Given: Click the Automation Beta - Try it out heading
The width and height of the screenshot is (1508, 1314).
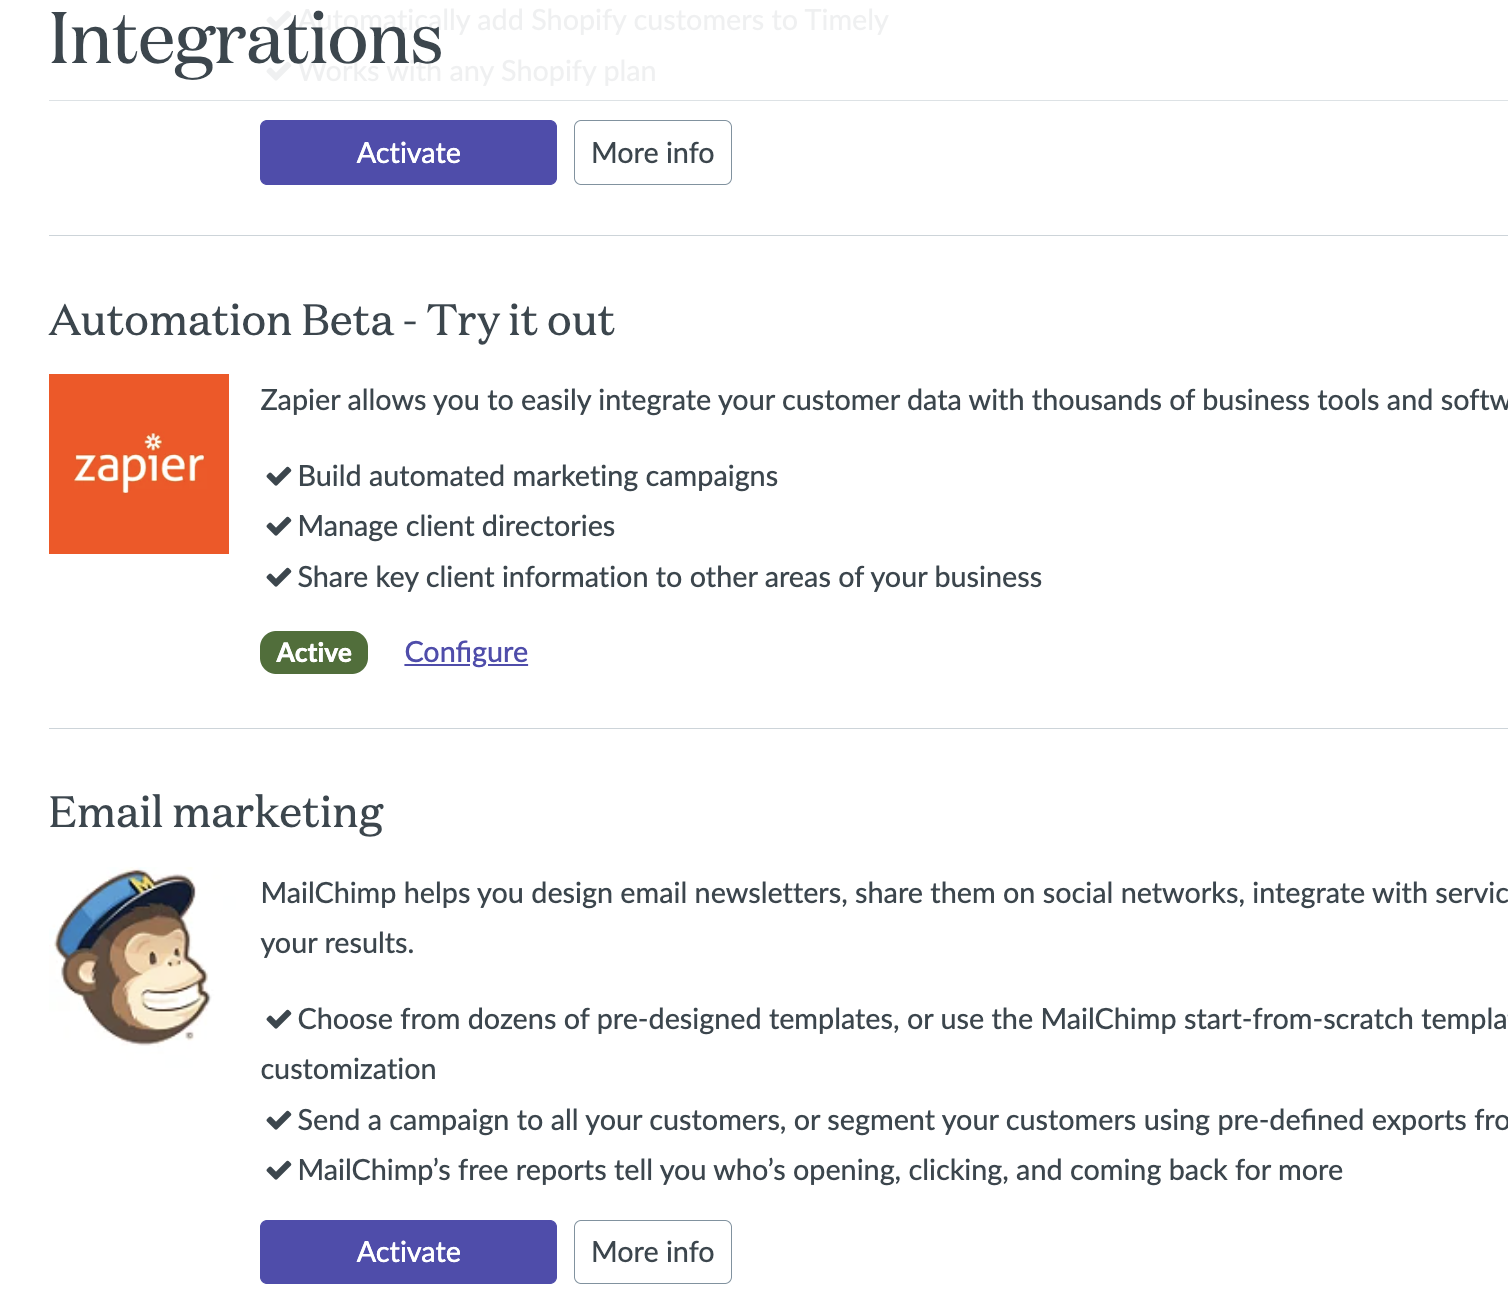Looking at the screenshot, I should point(332,321).
